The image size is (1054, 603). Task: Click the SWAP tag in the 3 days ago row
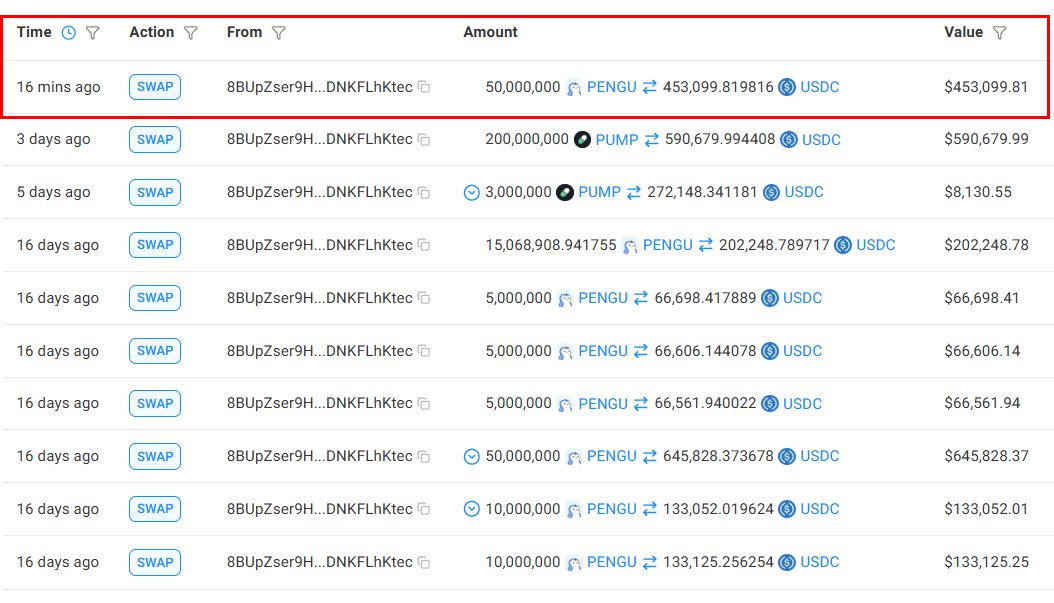coord(155,140)
